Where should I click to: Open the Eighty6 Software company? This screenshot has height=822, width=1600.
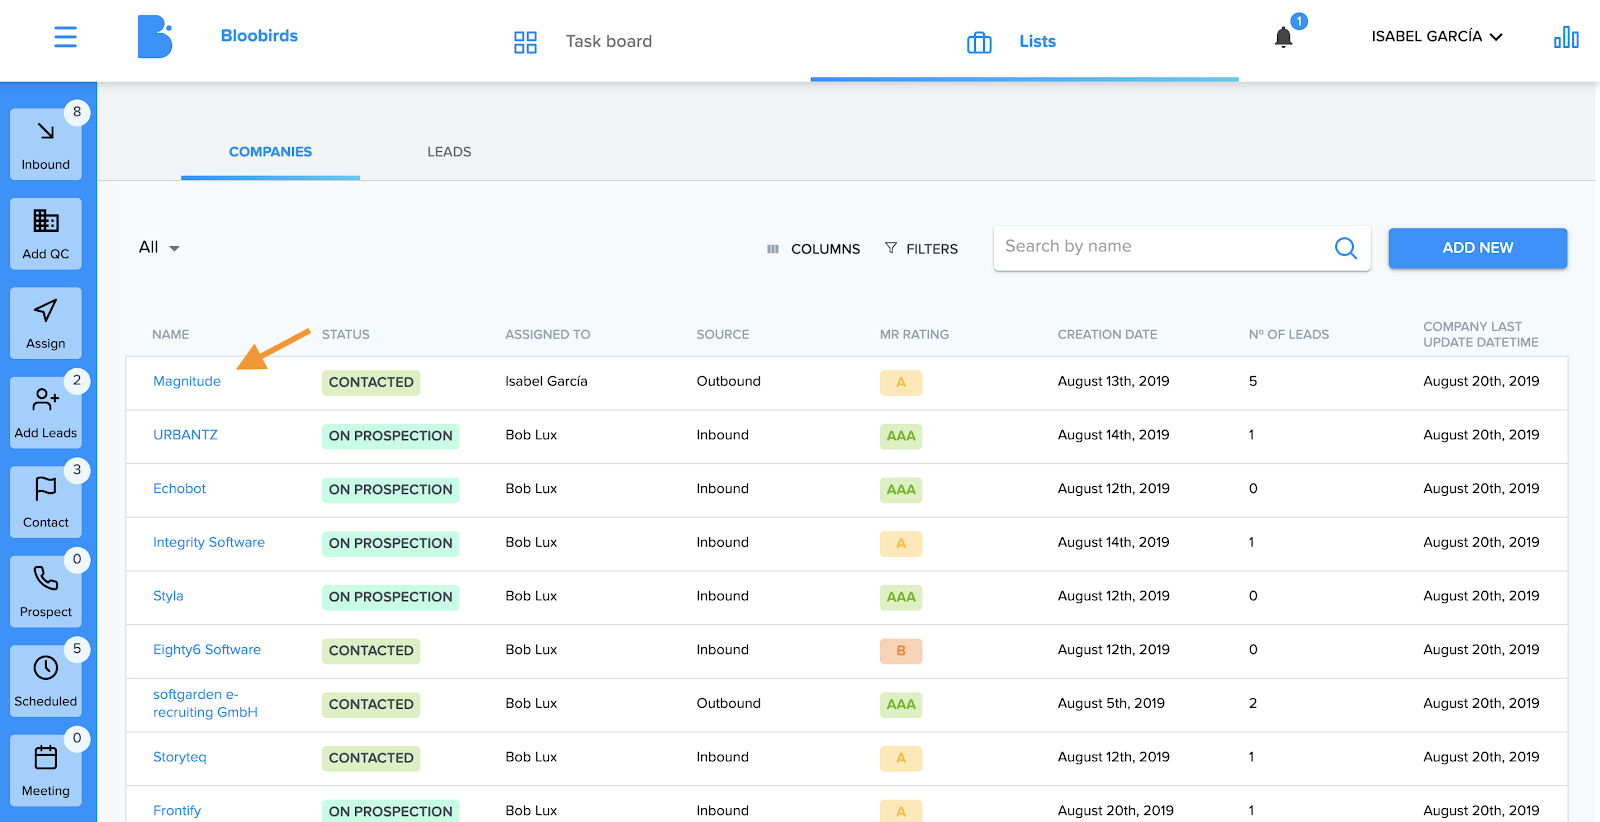(x=207, y=650)
